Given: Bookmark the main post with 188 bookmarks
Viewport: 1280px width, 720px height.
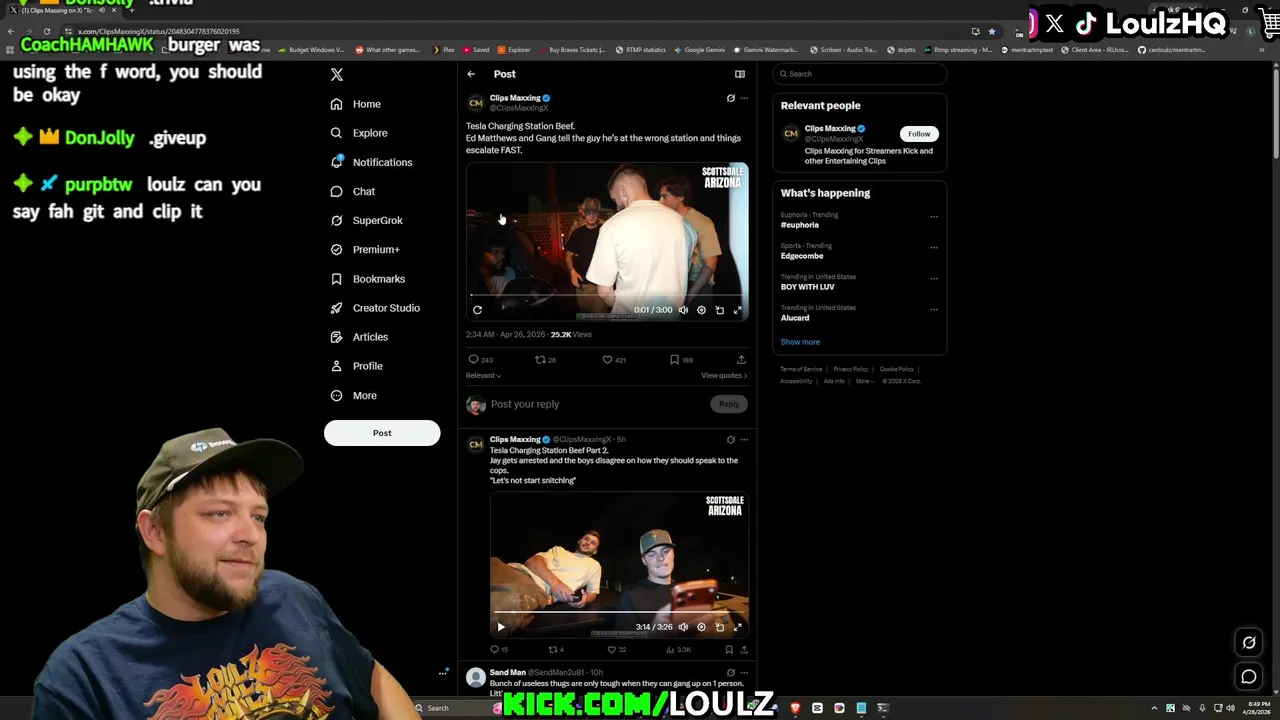Looking at the screenshot, I should click(681, 360).
